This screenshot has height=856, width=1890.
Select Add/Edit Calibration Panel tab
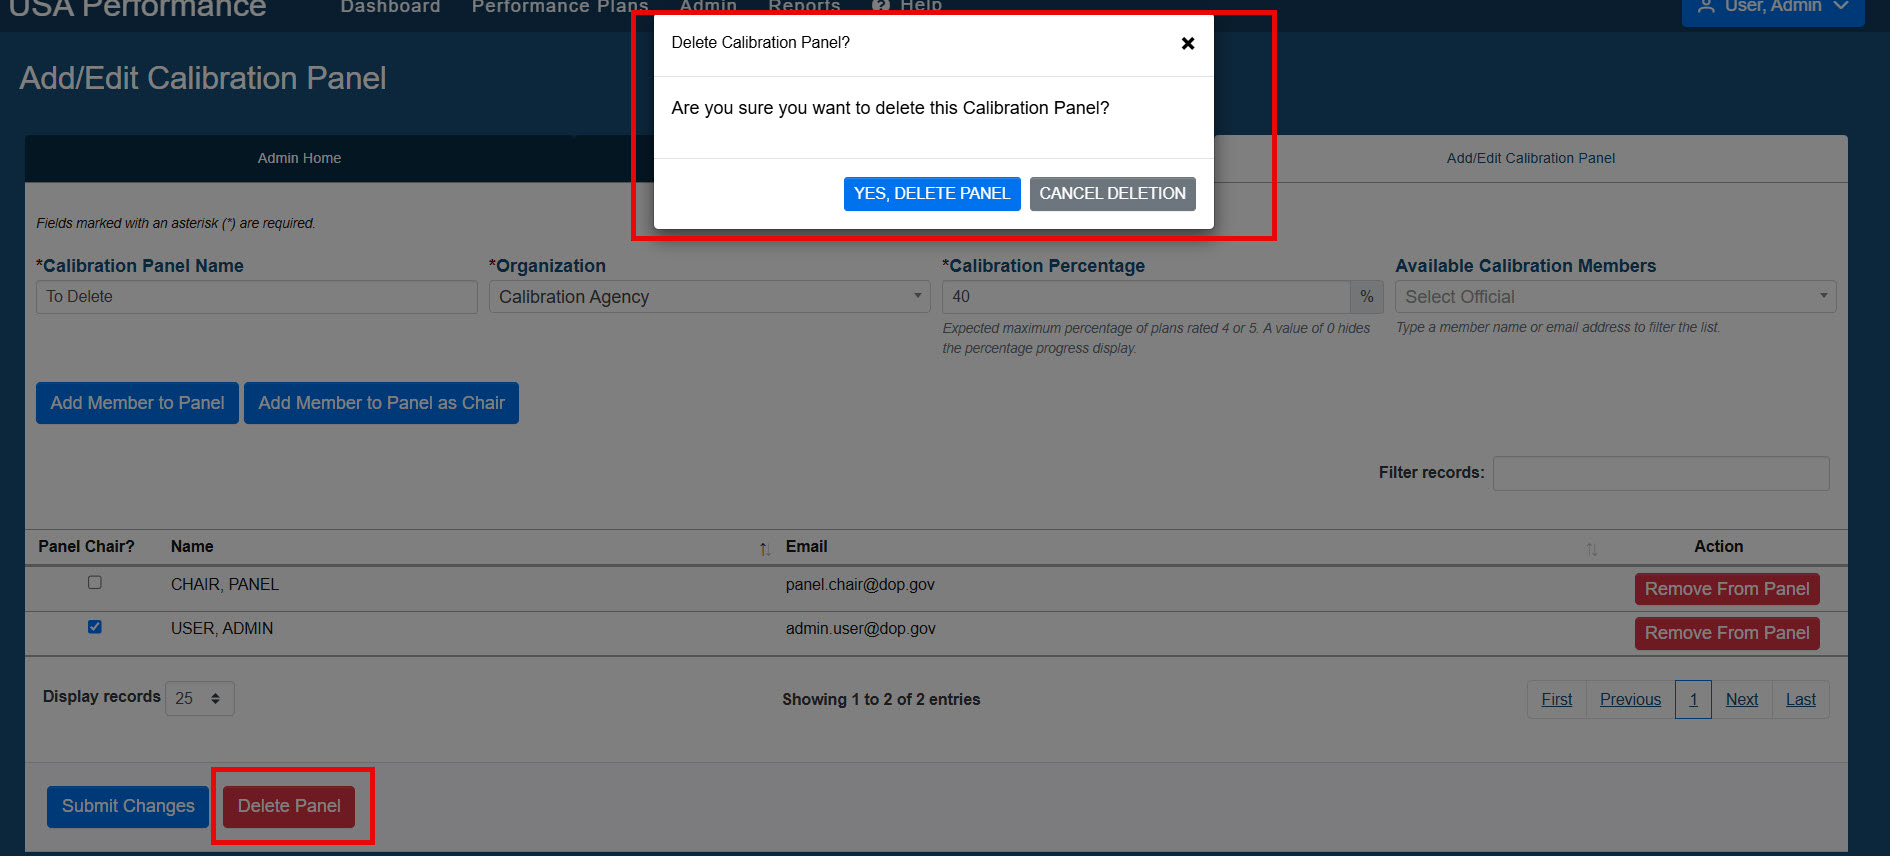pyautogui.click(x=1530, y=158)
